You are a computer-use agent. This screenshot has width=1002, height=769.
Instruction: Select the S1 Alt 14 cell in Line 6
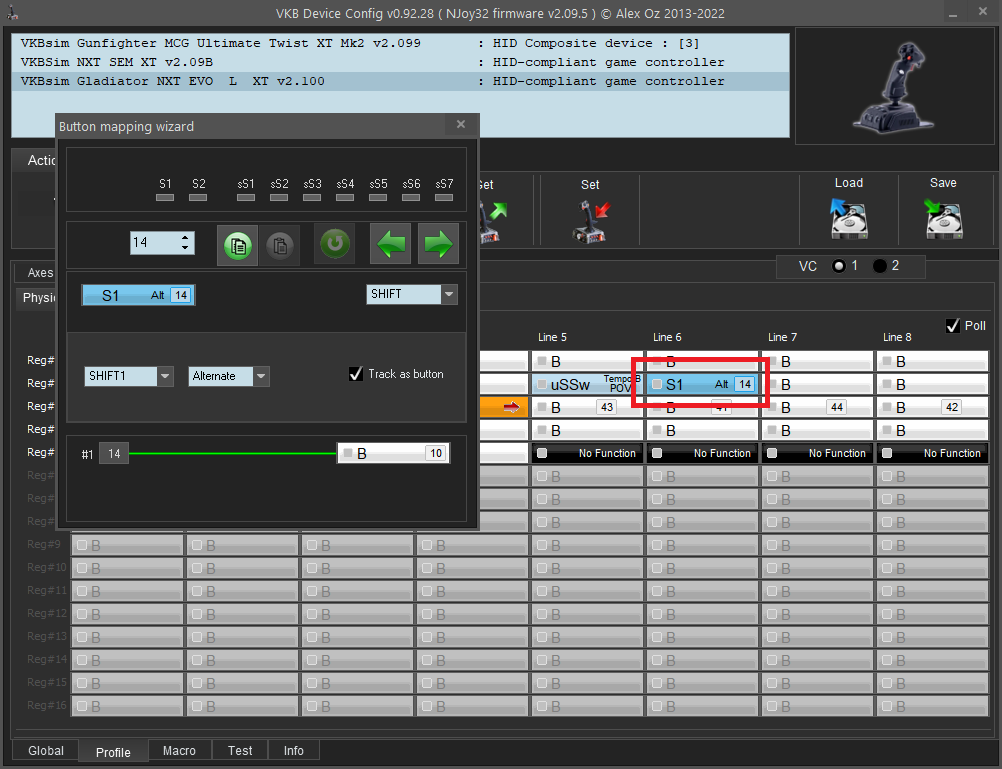click(x=702, y=384)
